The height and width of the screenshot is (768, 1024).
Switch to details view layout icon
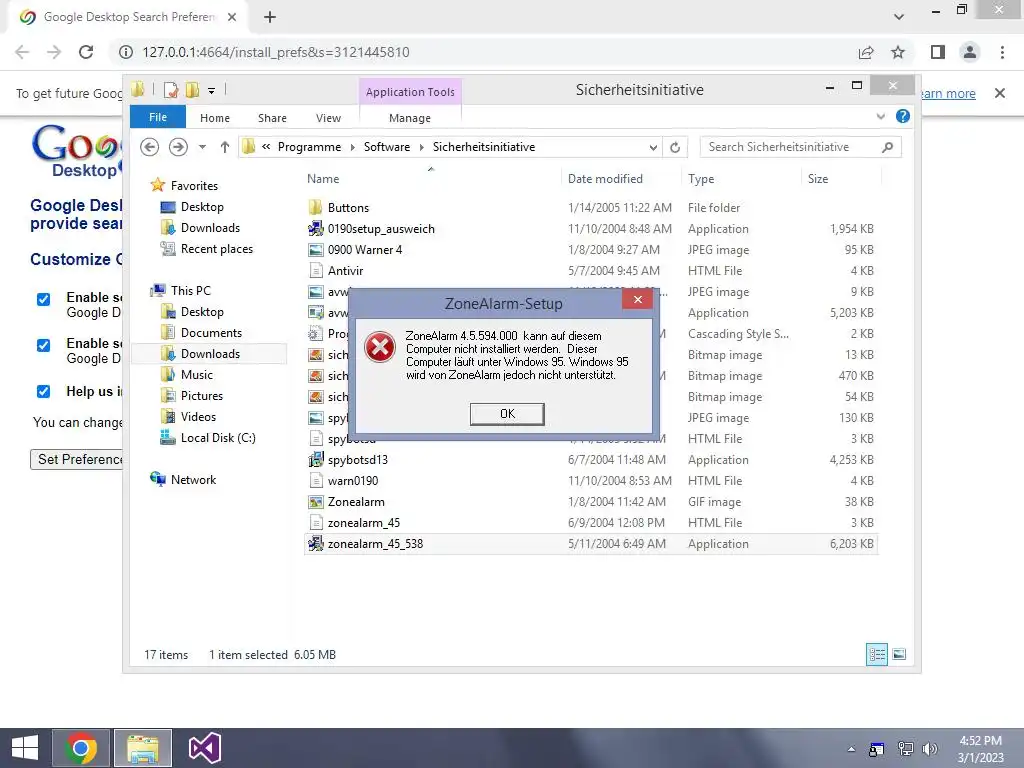click(x=876, y=654)
